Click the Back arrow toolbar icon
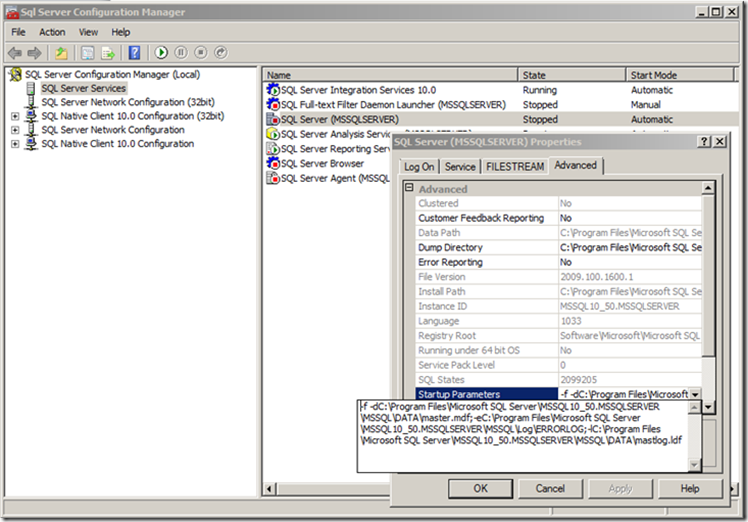The width and height of the screenshot is (748, 522). pyautogui.click(x=15, y=53)
